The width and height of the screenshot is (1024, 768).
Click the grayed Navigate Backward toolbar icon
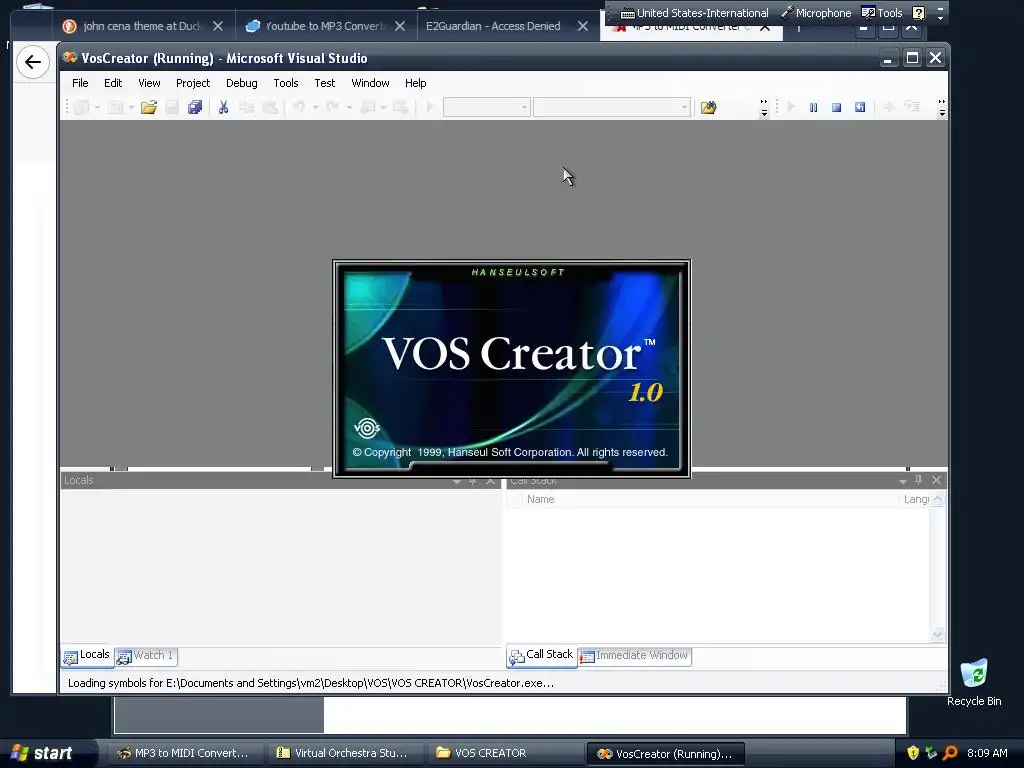pos(366,107)
